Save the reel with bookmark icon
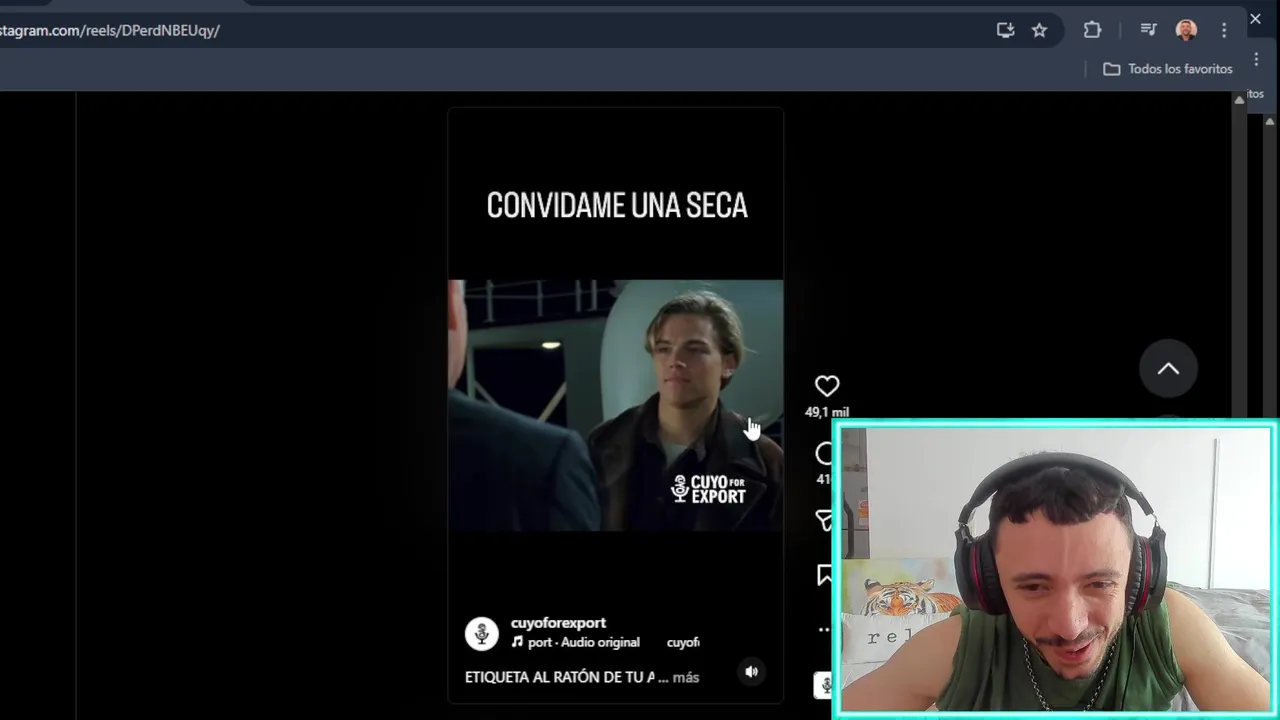1280x720 pixels. (825, 575)
